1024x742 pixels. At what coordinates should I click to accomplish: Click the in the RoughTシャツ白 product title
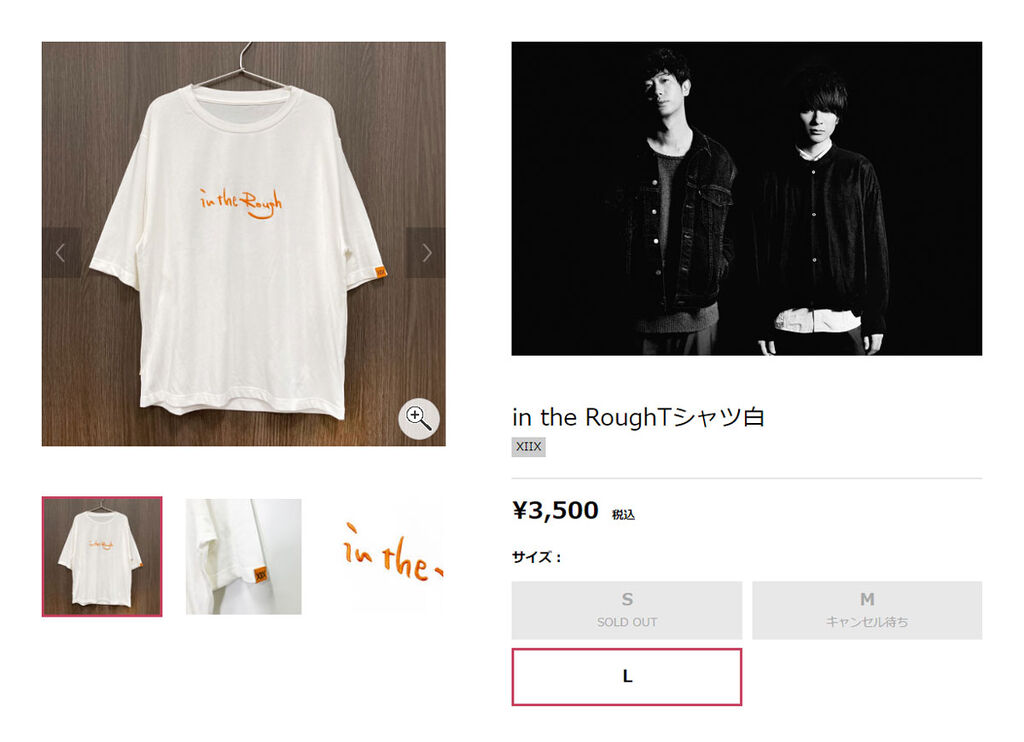coord(638,417)
